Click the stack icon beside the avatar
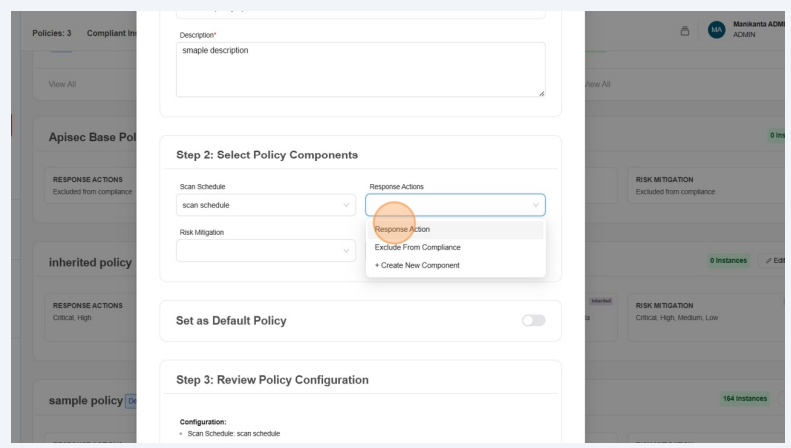Screen dimensions: 791x448 (x=685, y=31)
